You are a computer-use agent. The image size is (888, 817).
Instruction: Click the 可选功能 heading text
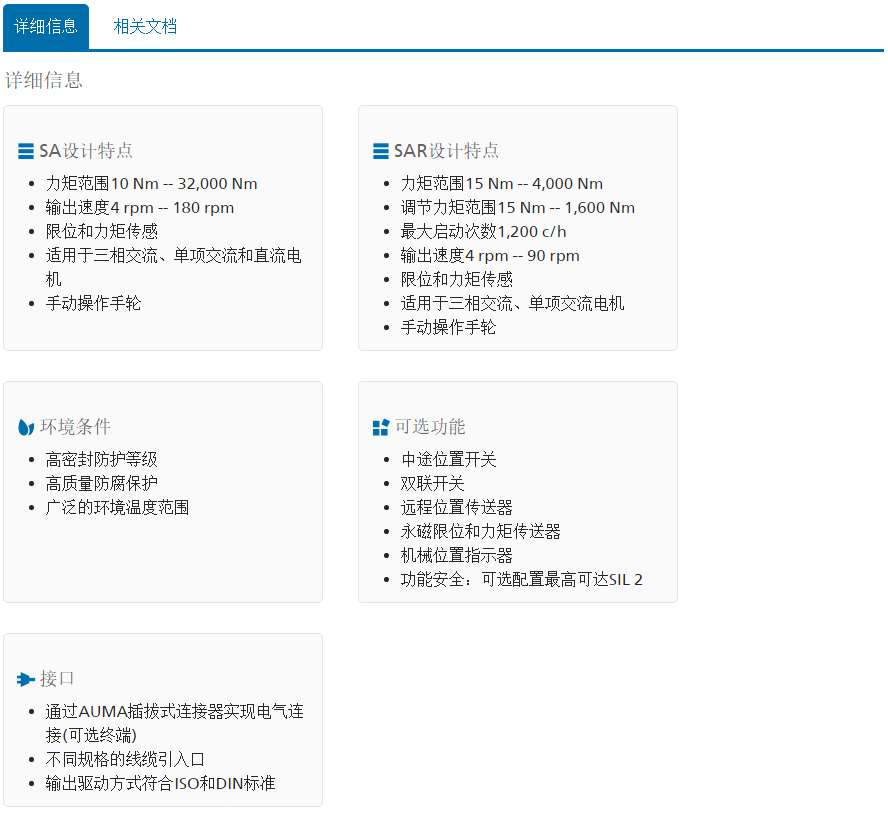(x=430, y=427)
